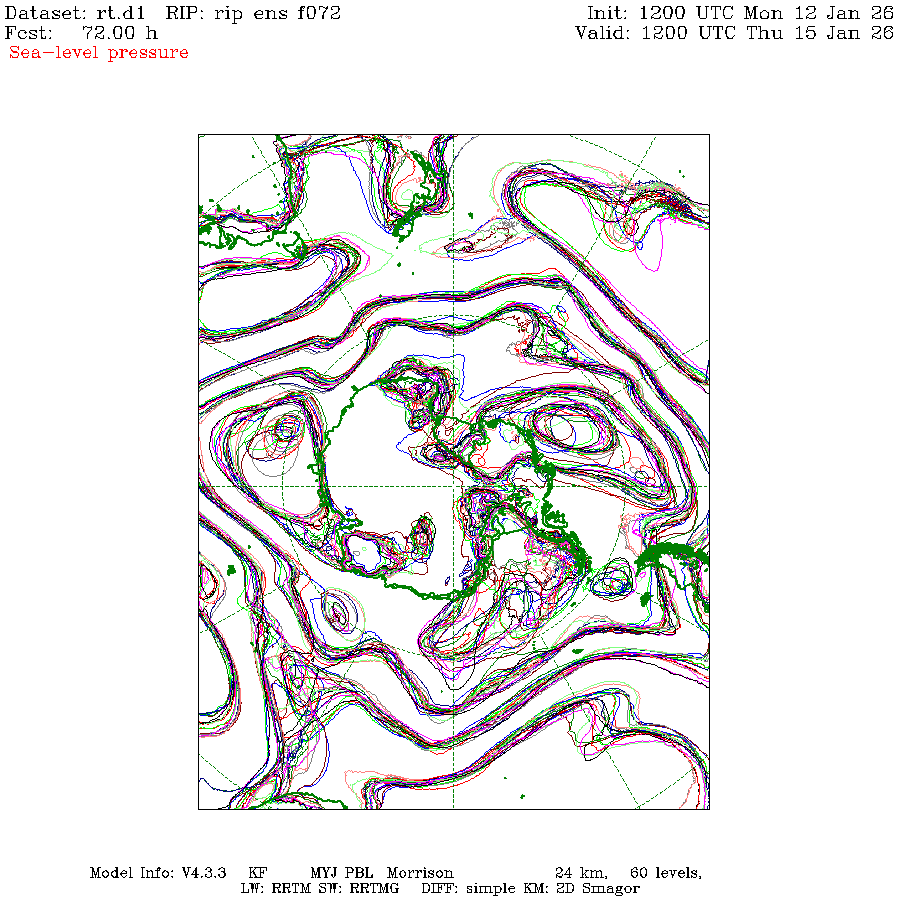This screenshot has height=900, width=900.
Task: Select the 'Valid: 1200 UTC Thu 15 Jan 26' line
Action: tap(735, 33)
